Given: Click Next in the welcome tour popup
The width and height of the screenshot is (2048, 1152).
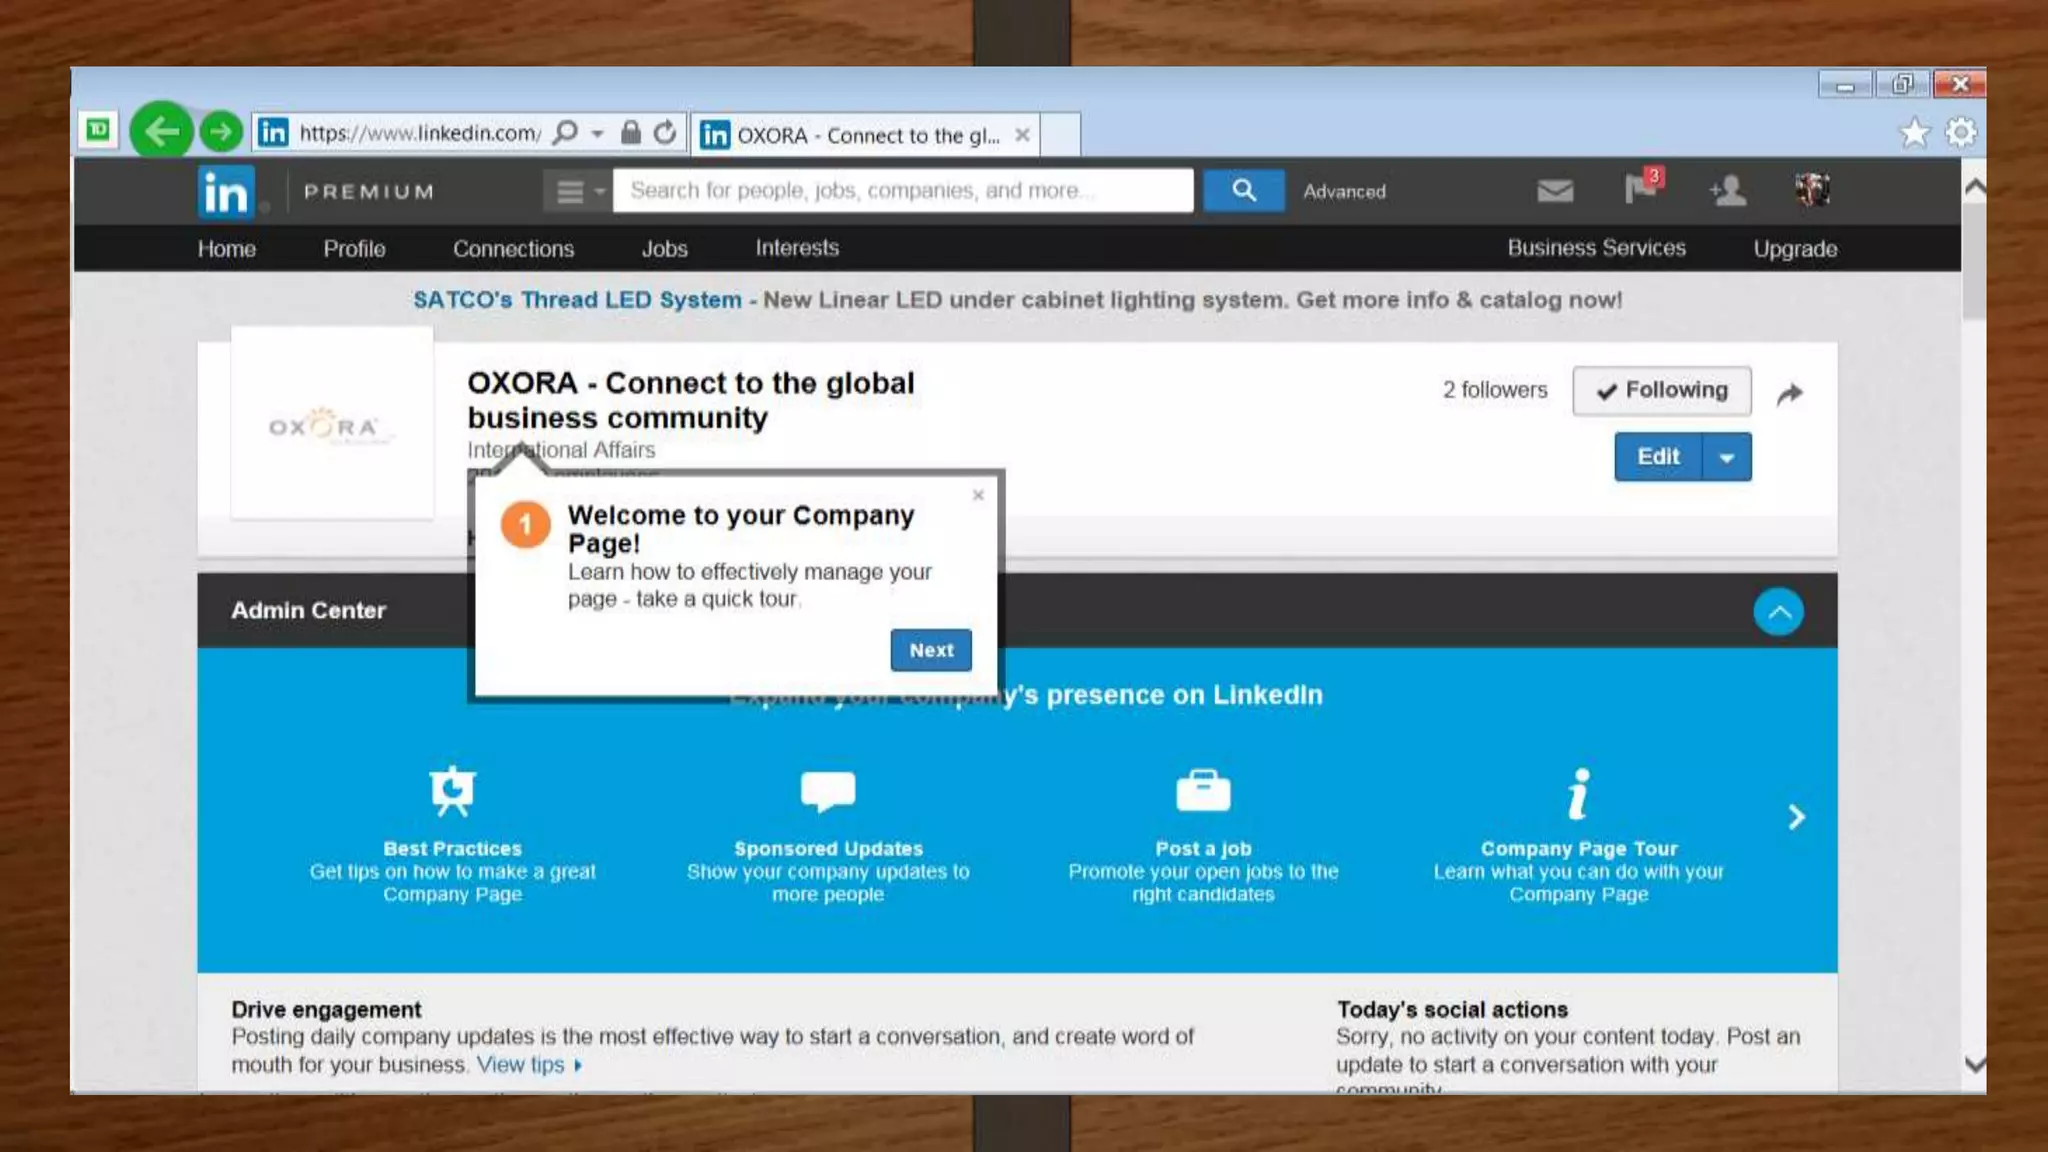Looking at the screenshot, I should coord(930,650).
